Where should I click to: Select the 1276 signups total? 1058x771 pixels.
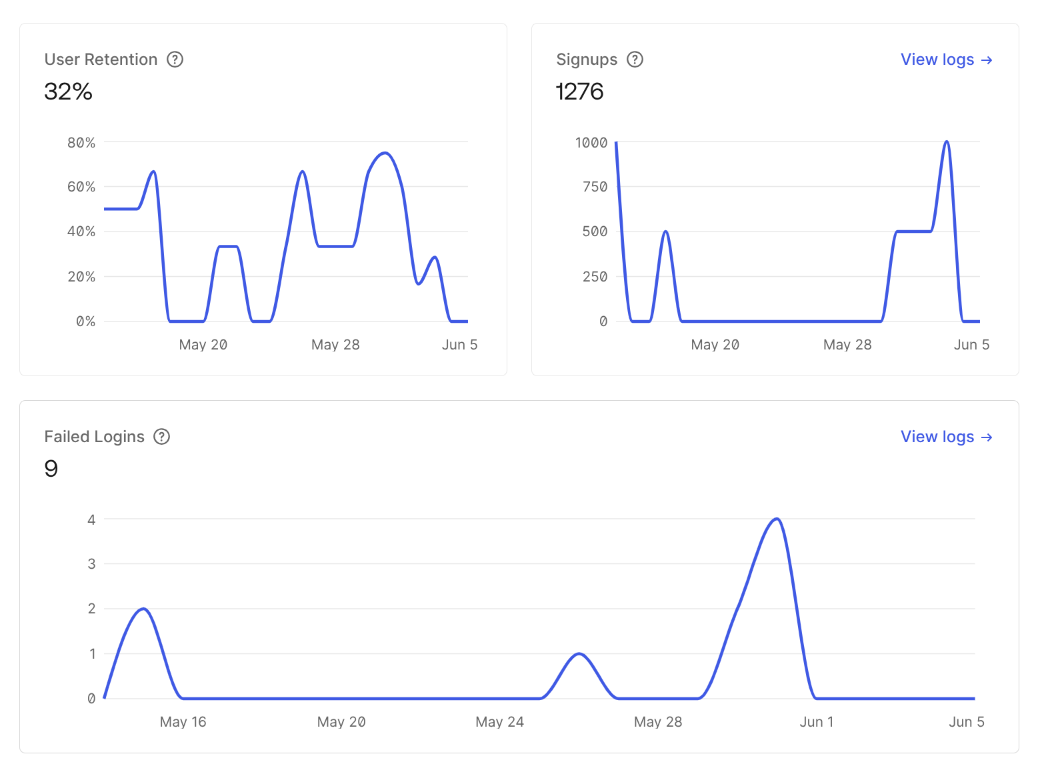coord(580,92)
